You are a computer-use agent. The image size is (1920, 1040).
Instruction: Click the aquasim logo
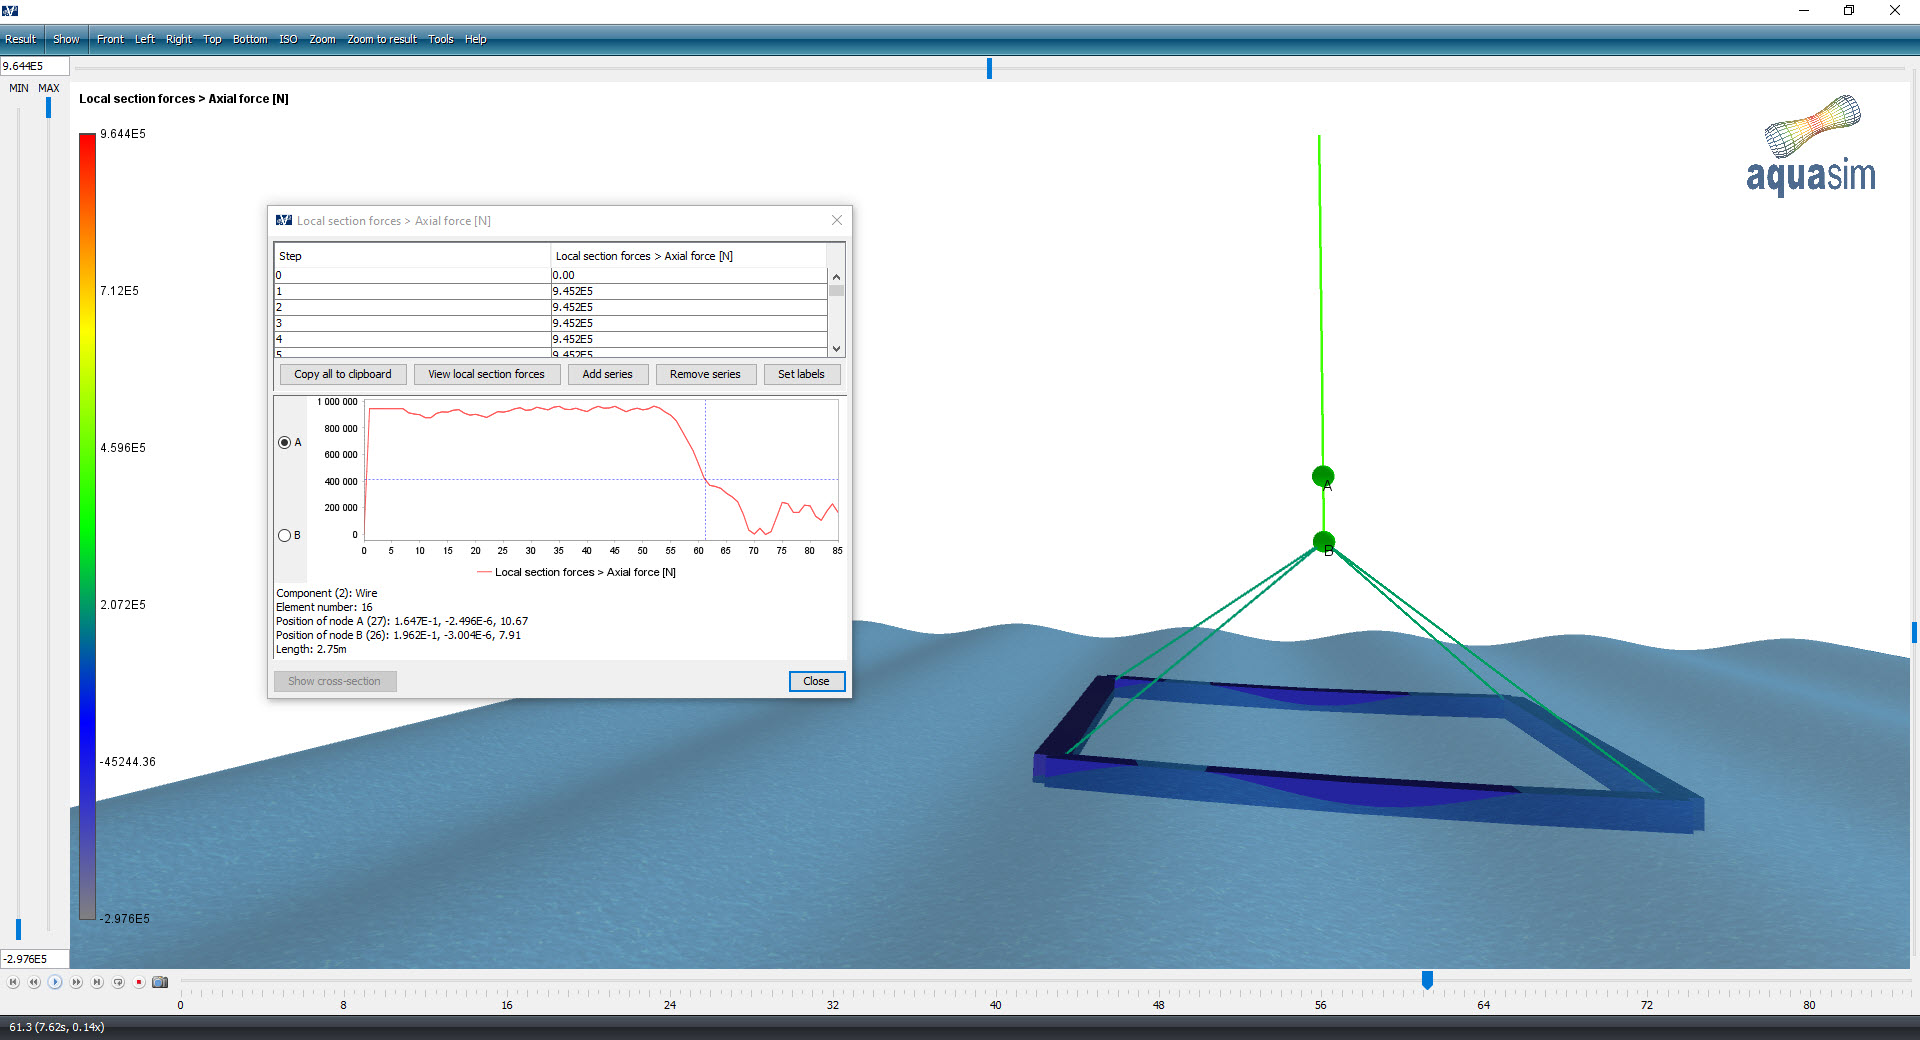pos(1811,145)
